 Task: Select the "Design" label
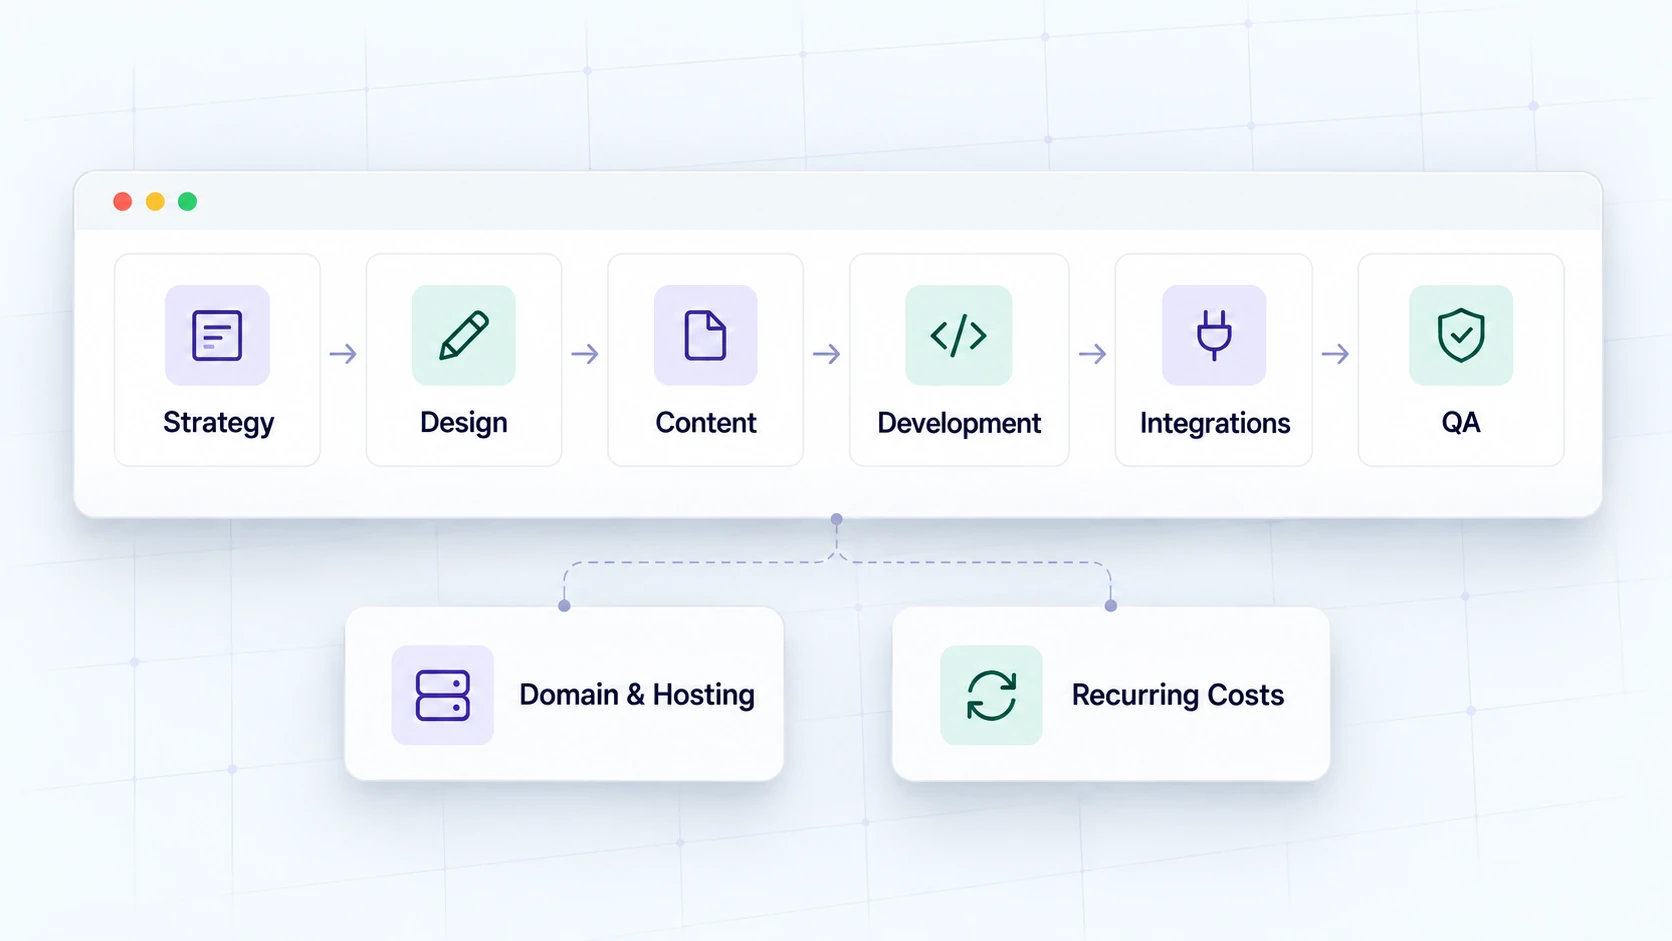(464, 423)
